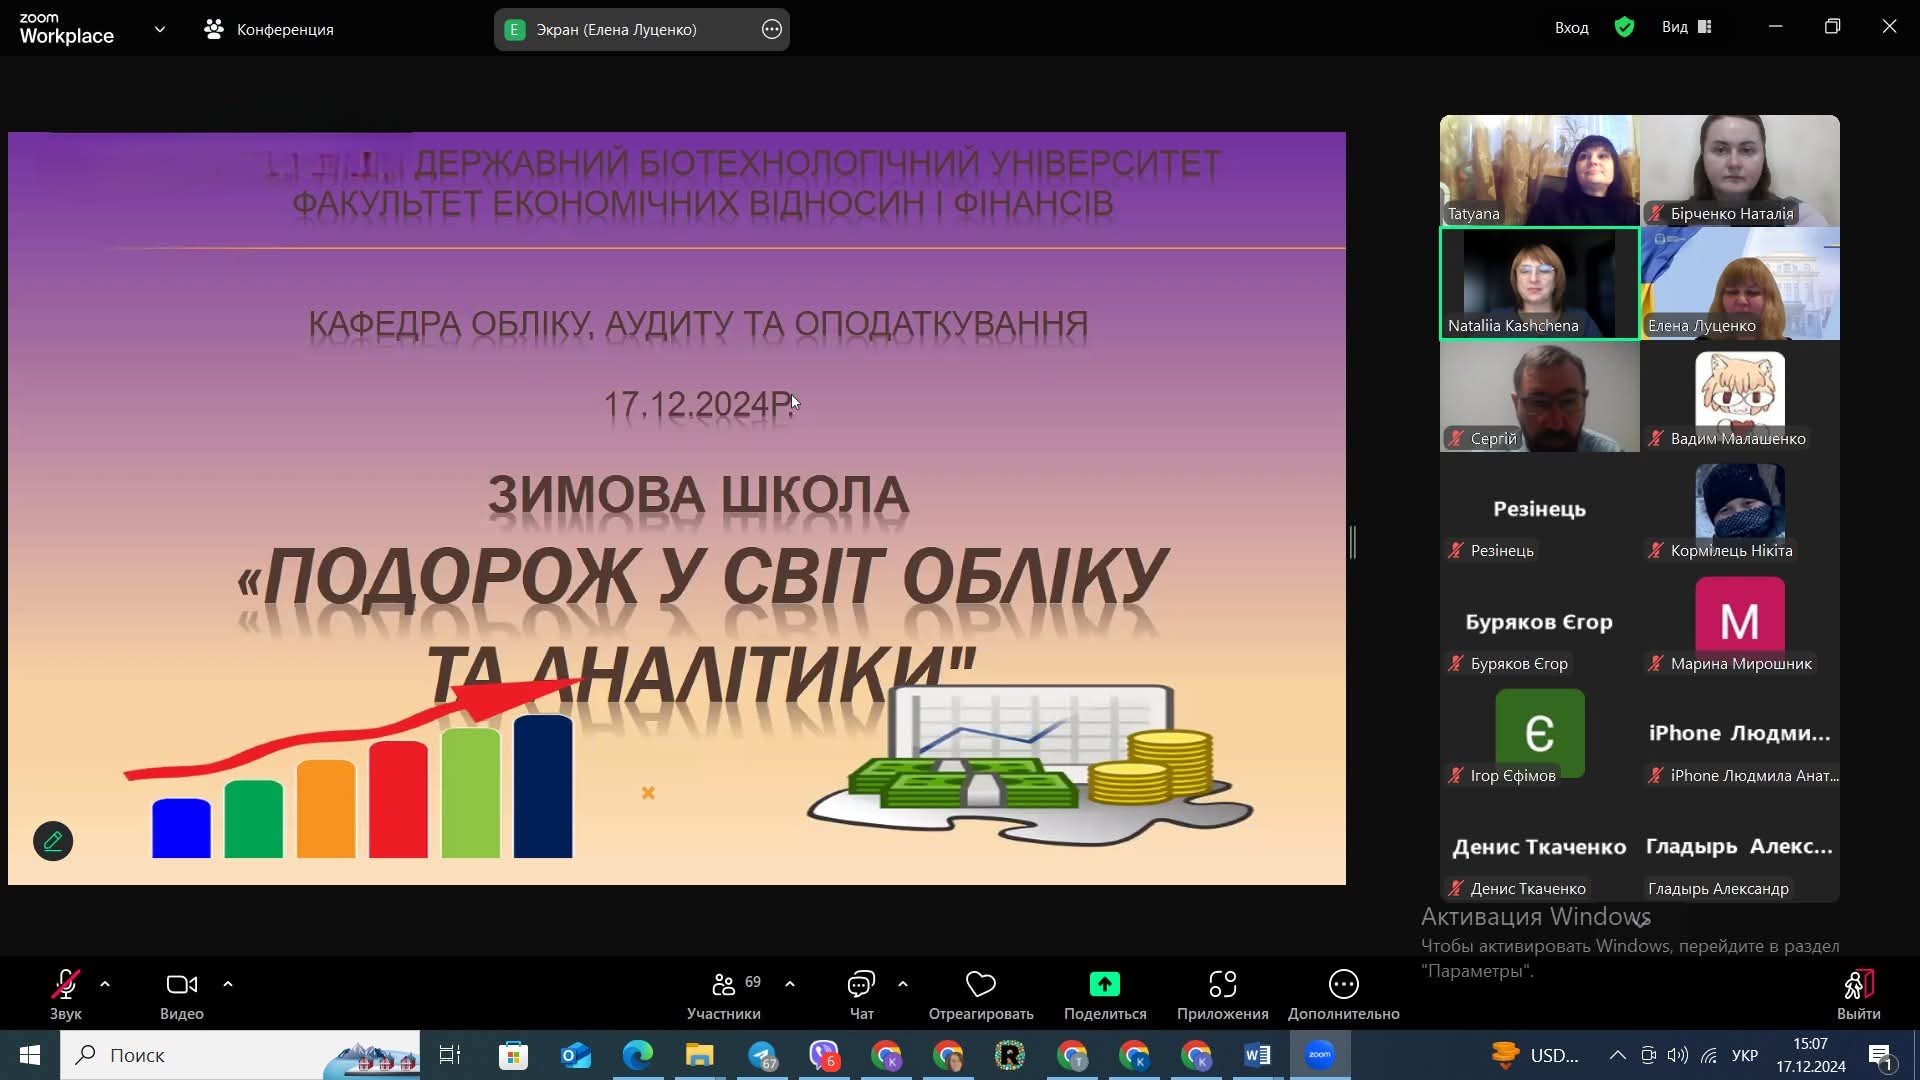1920x1080 pixels.
Task: Open Zoom Workplace dropdown chevron
Action: [x=160, y=29]
